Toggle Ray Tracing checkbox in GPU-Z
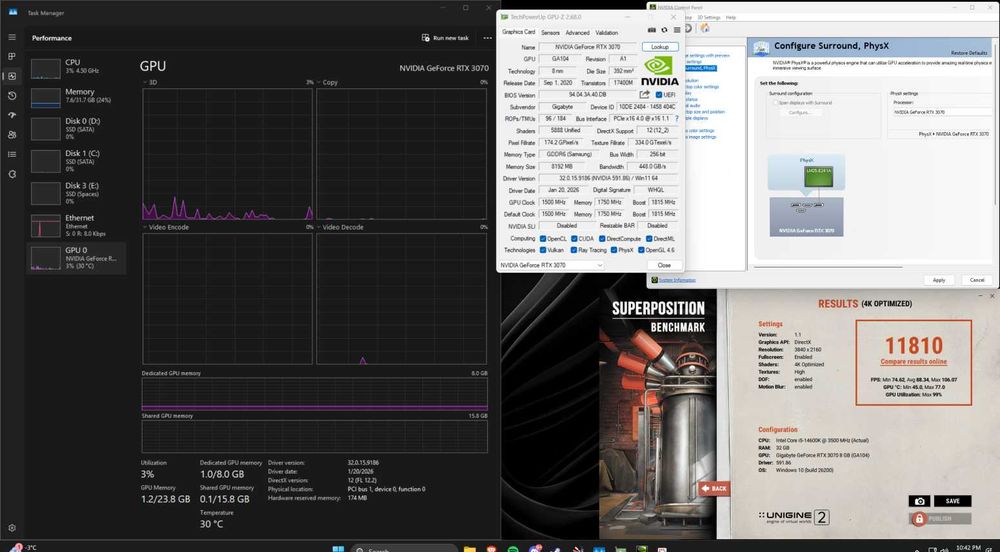Image resolution: width=1000 pixels, height=552 pixels. 574,250
